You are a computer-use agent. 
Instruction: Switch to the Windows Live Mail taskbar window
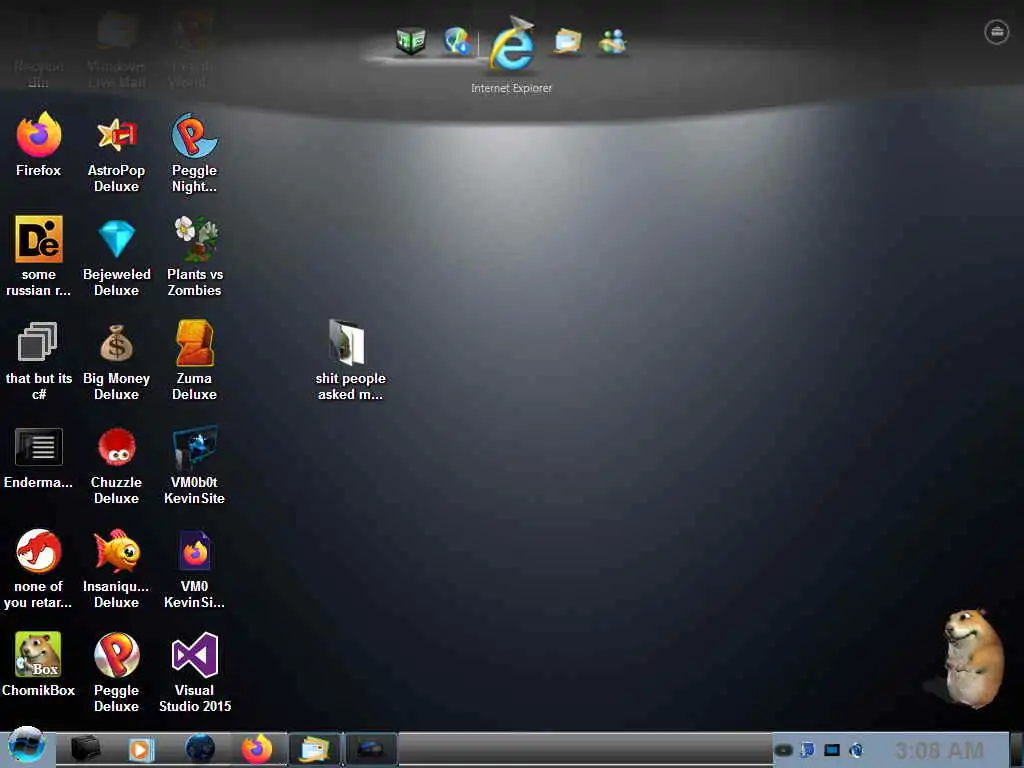[x=315, y=749]
